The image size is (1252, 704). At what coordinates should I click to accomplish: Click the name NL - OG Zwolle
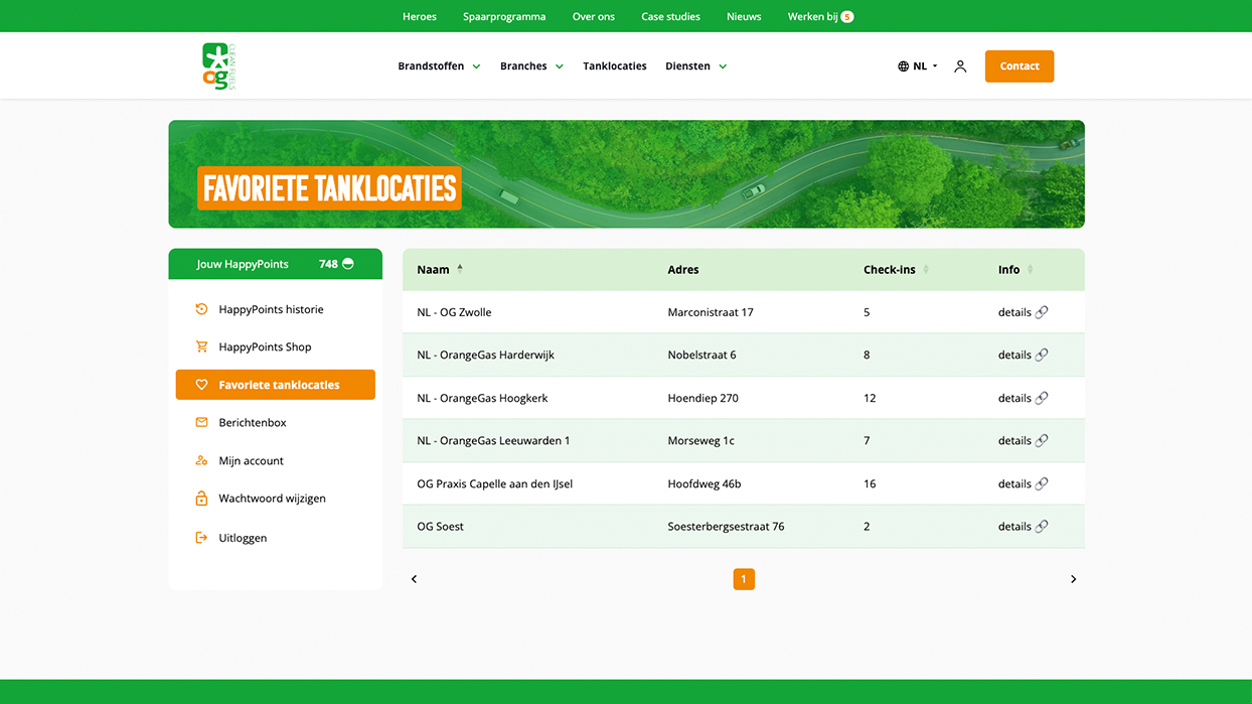[x=454, y=312]
